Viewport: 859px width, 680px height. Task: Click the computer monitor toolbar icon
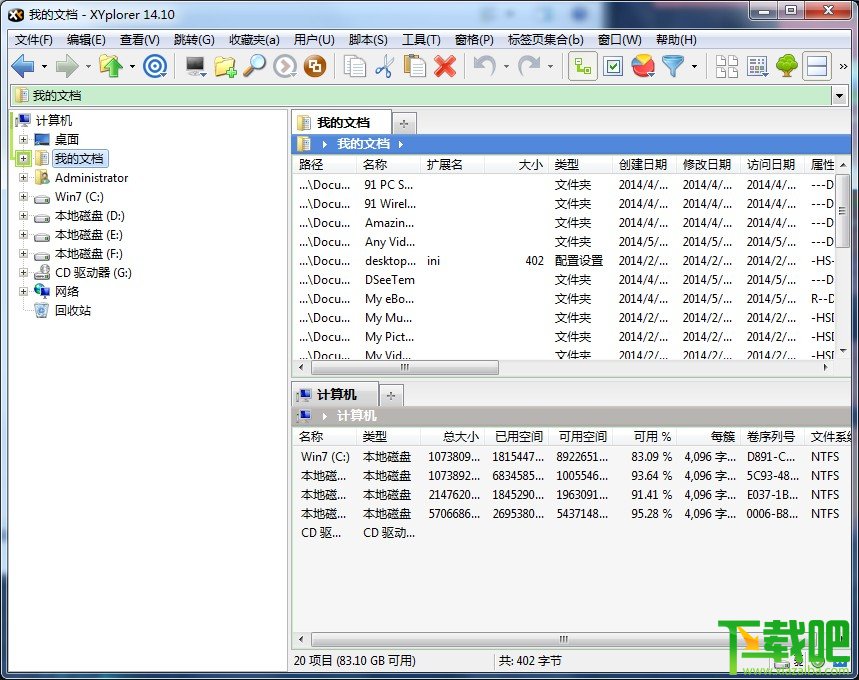[x=196, y=67]
